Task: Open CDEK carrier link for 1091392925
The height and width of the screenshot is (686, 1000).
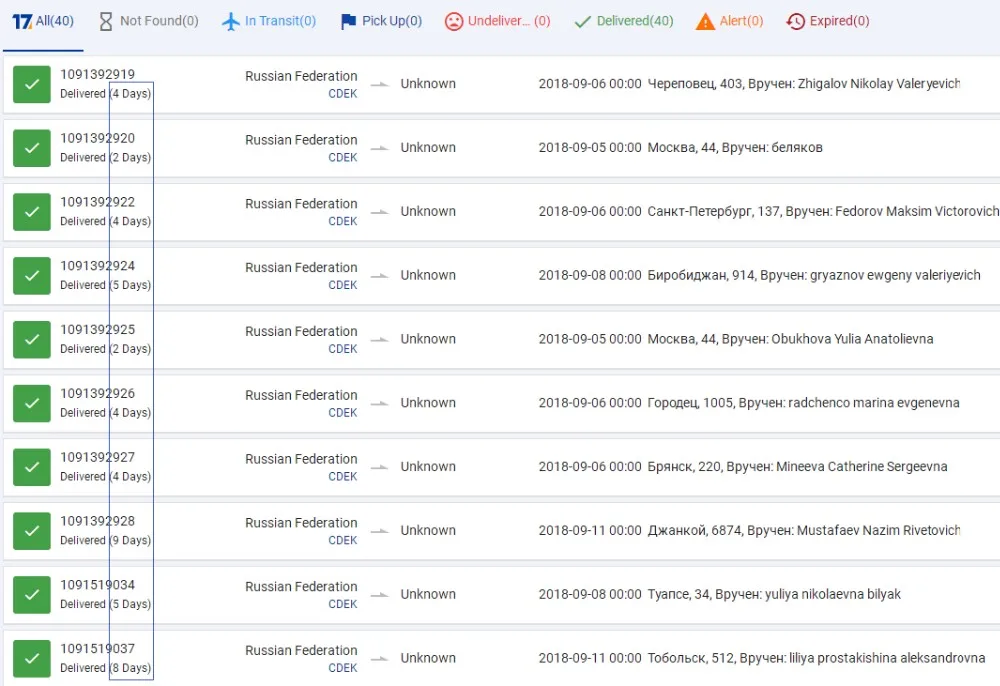Action: pos(342,349)
